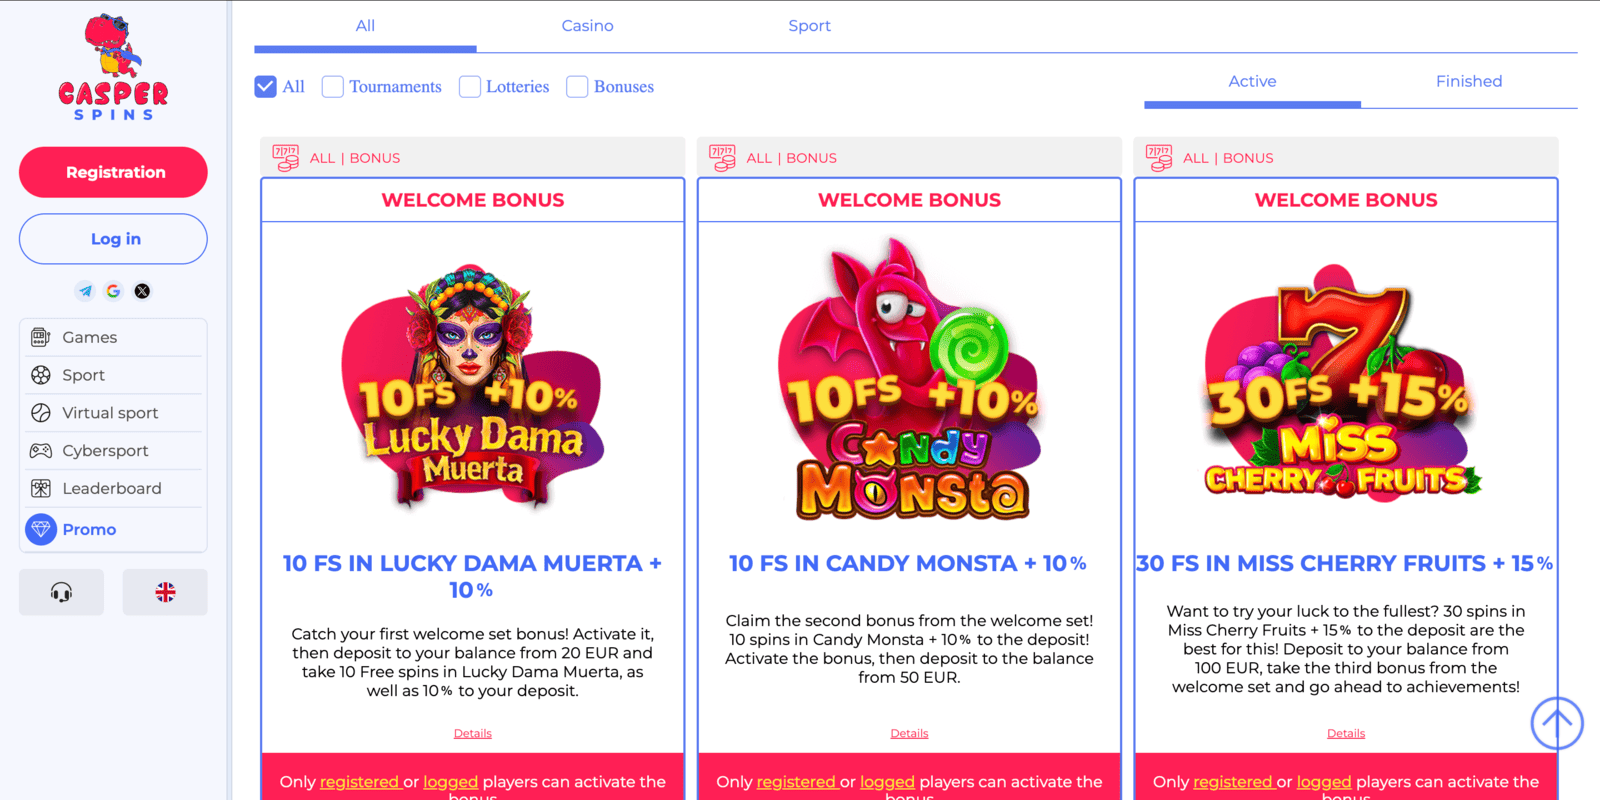Click the Promo diamond icon
Viewport: 1600px width, 800px height.
click(41, 529)
